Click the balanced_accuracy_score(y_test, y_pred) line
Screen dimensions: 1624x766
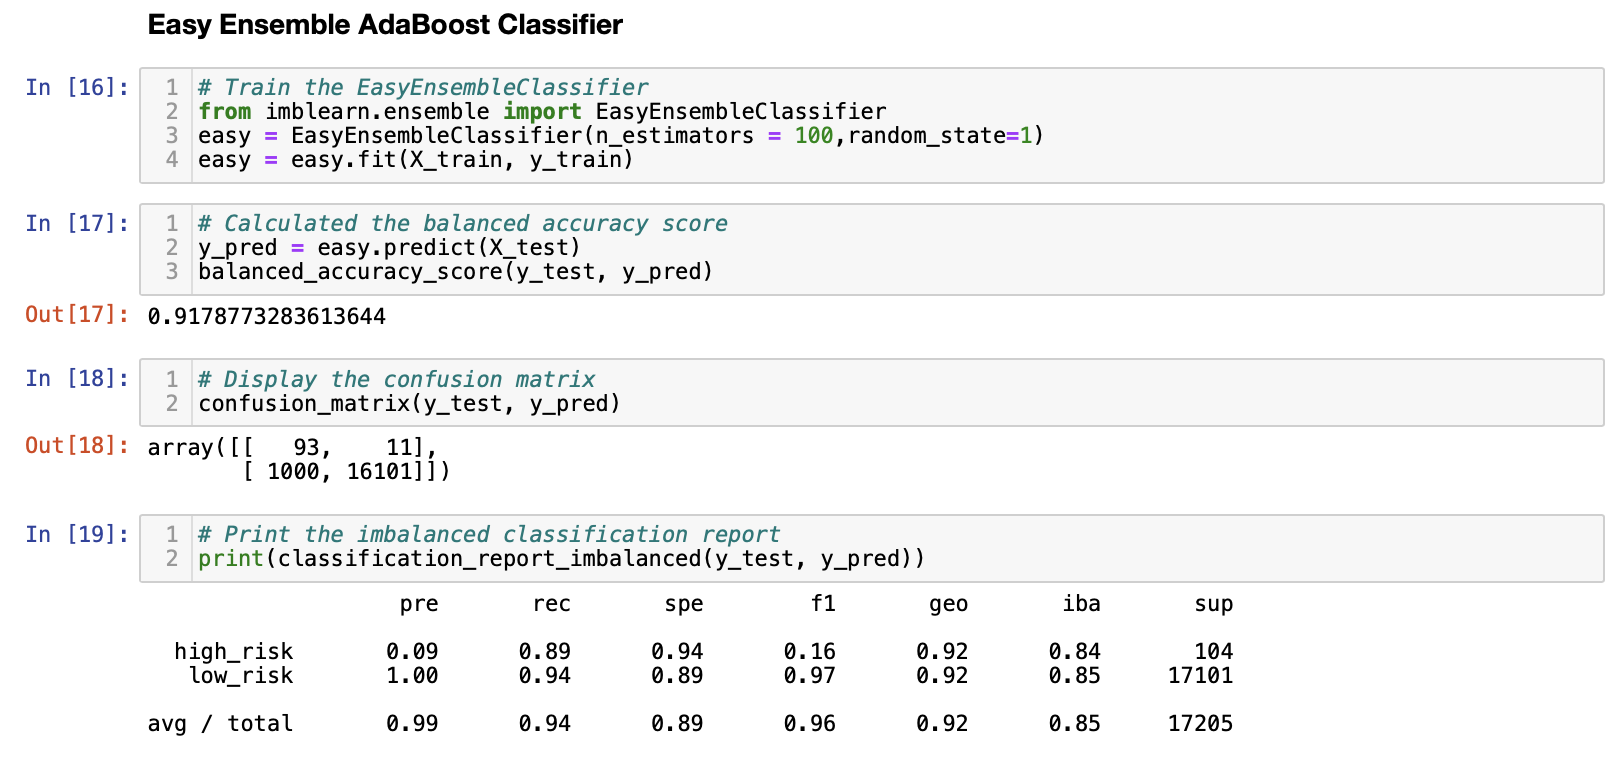456,271
